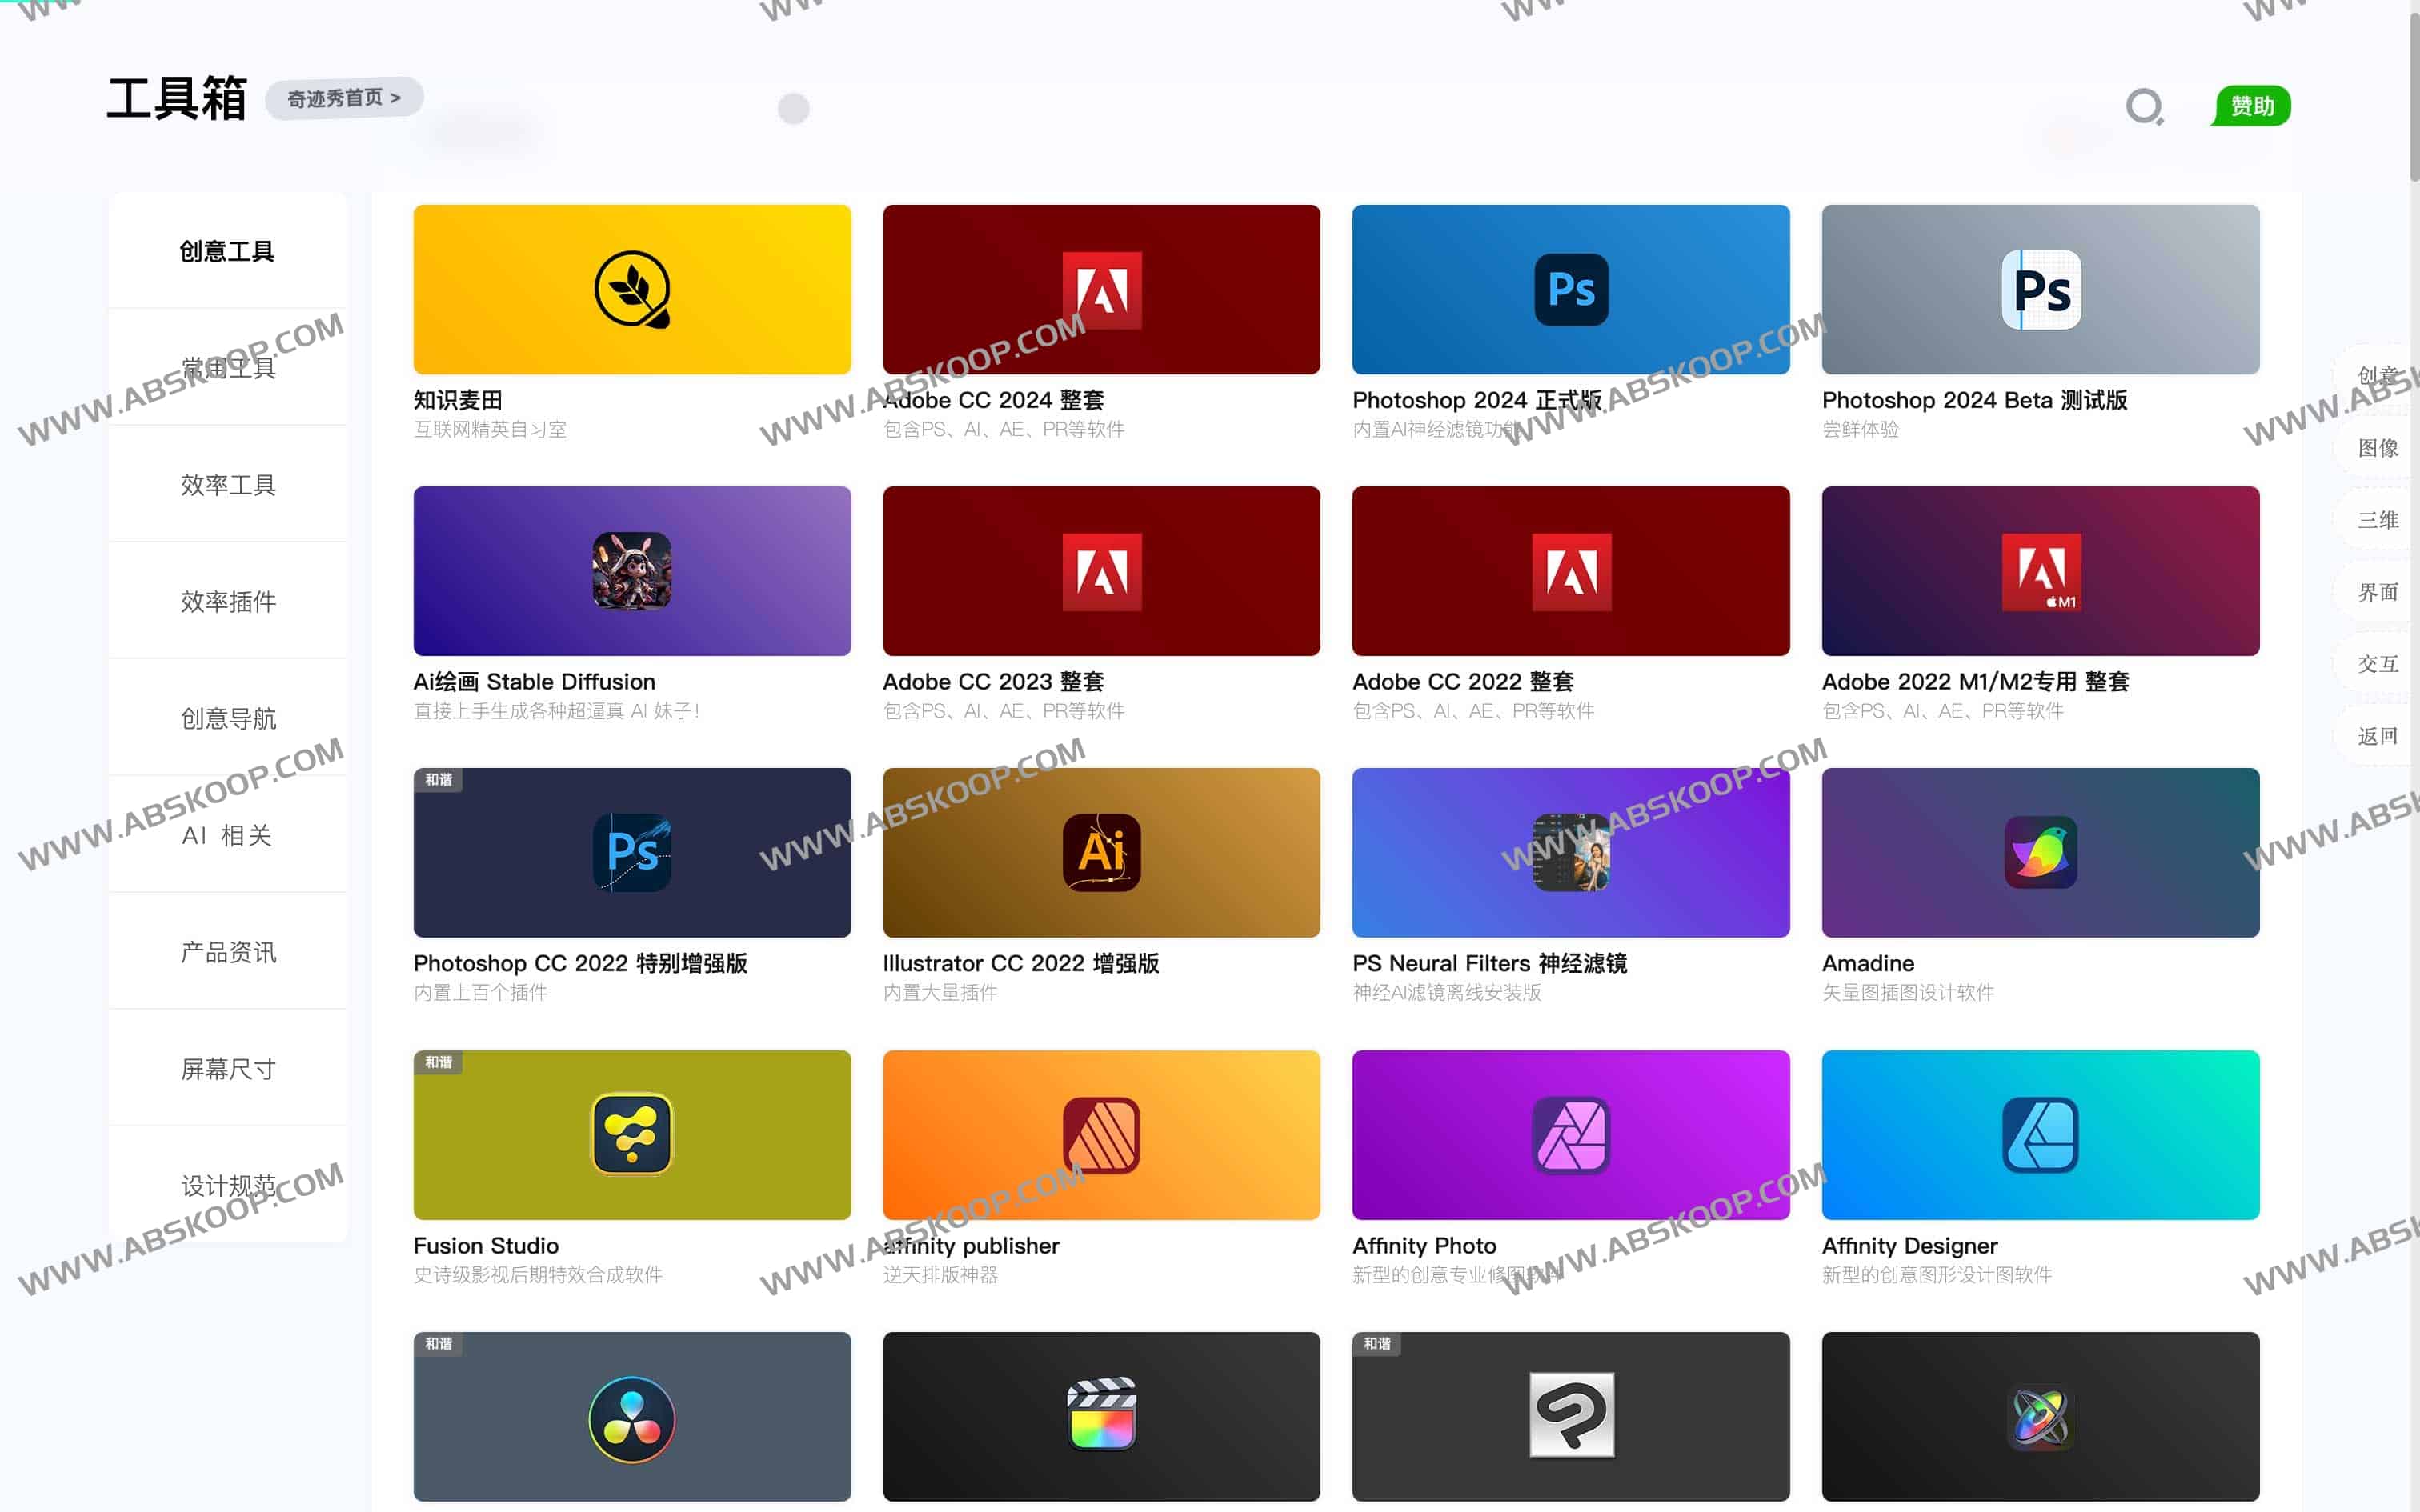The height and width of the screenshot is (1512, 2420).
Task: Open Illustrator CC 2022 增强版 title
Action: [1021, 963]
